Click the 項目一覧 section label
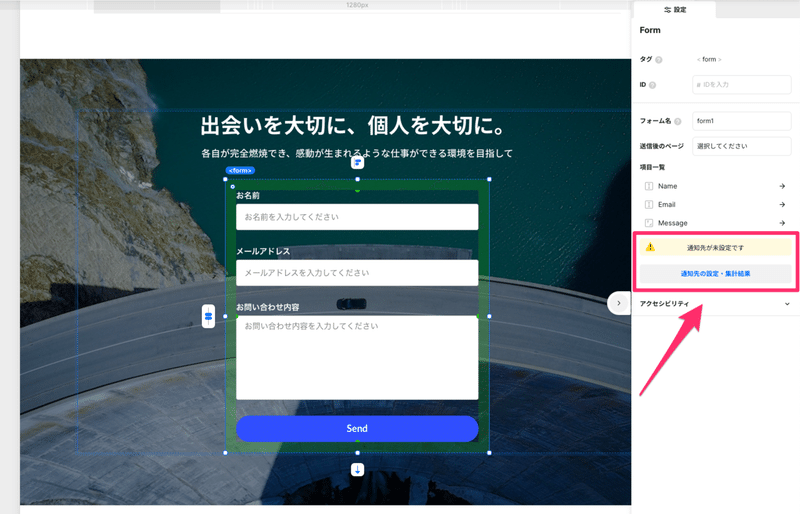This screenshot has height=514, width=800. coord(653,167)
